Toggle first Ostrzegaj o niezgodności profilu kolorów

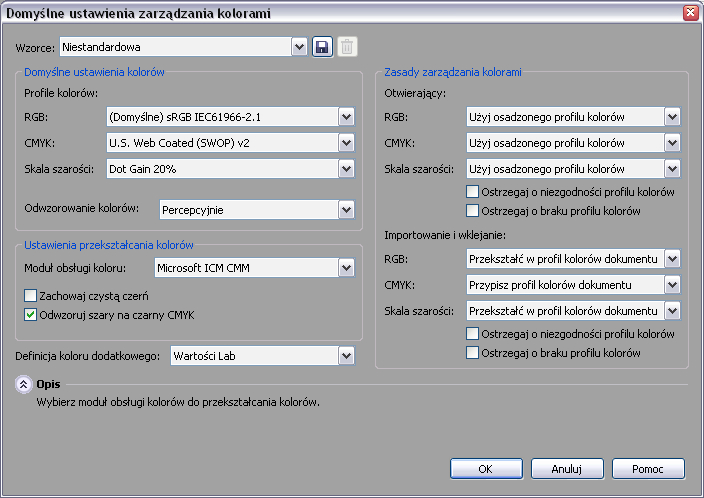coord(473,192)
